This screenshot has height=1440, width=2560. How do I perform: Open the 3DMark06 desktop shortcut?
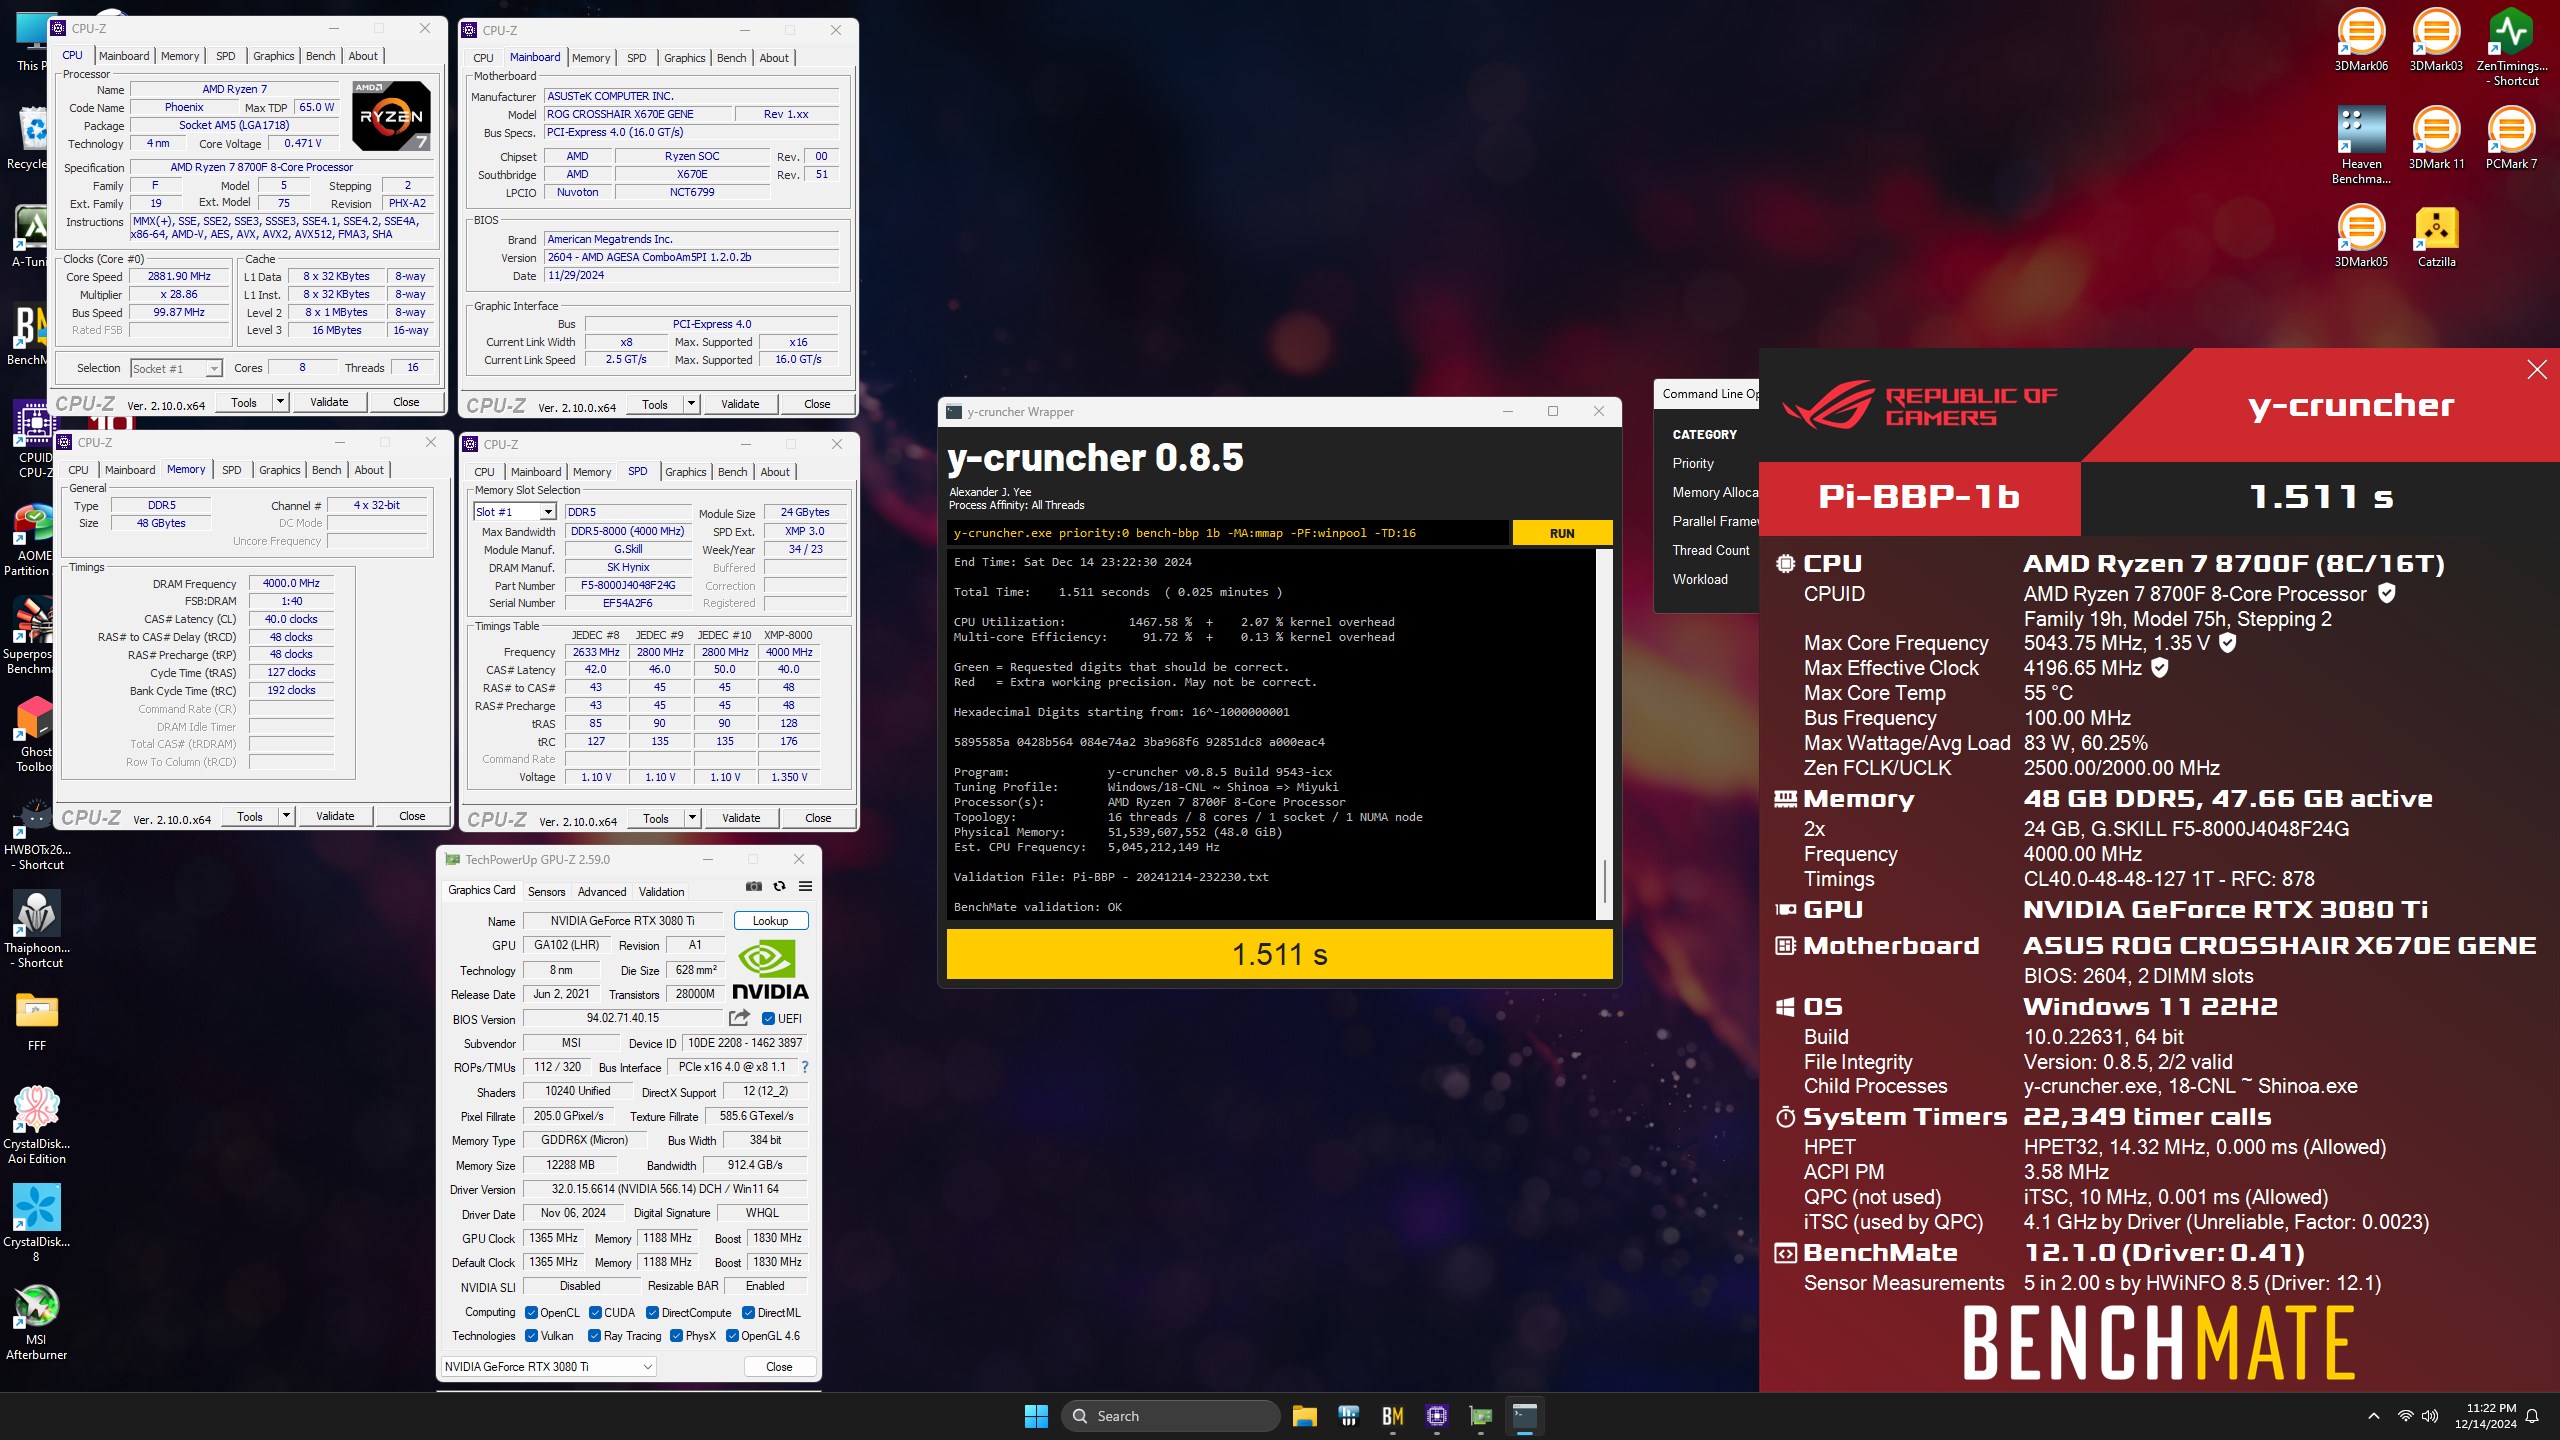(2361, 40)
